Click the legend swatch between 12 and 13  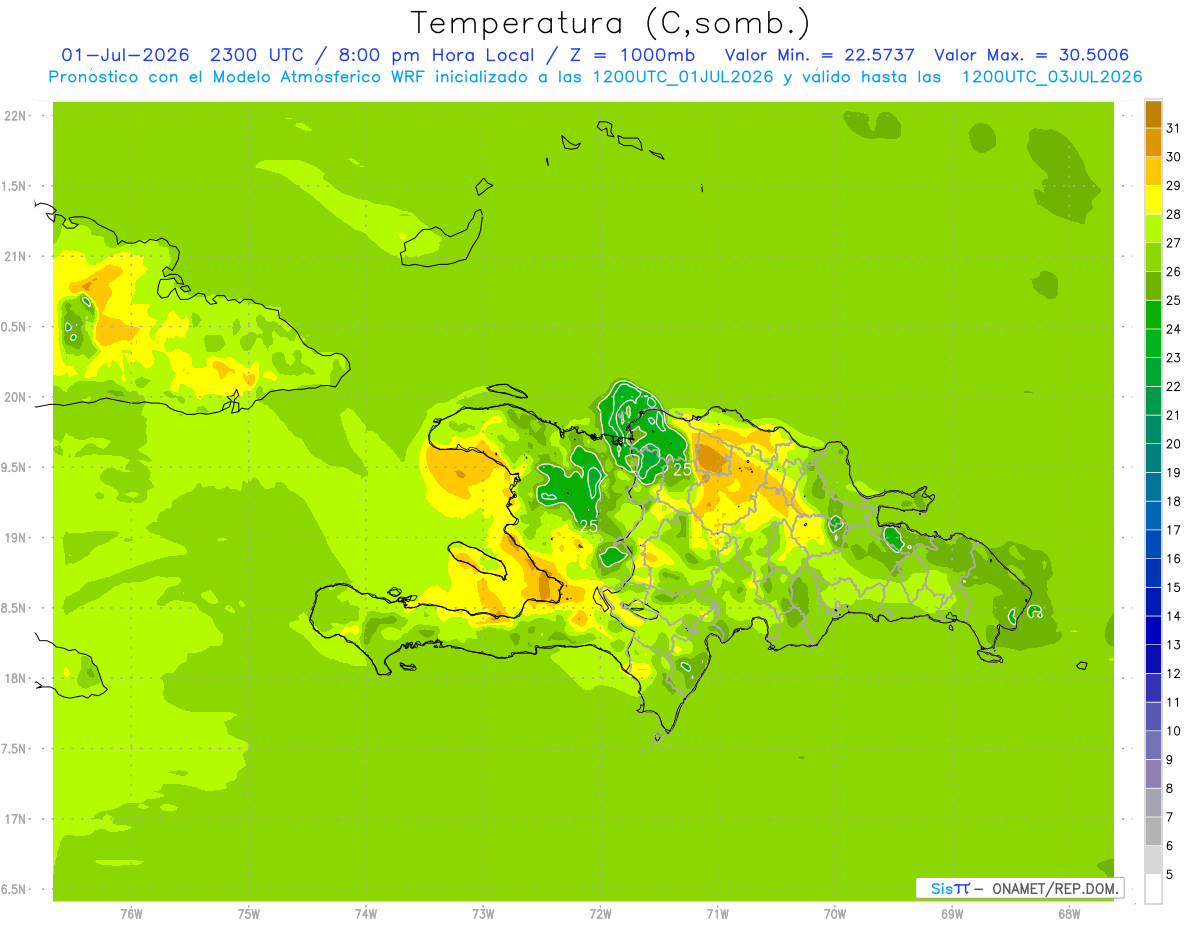1153,659
